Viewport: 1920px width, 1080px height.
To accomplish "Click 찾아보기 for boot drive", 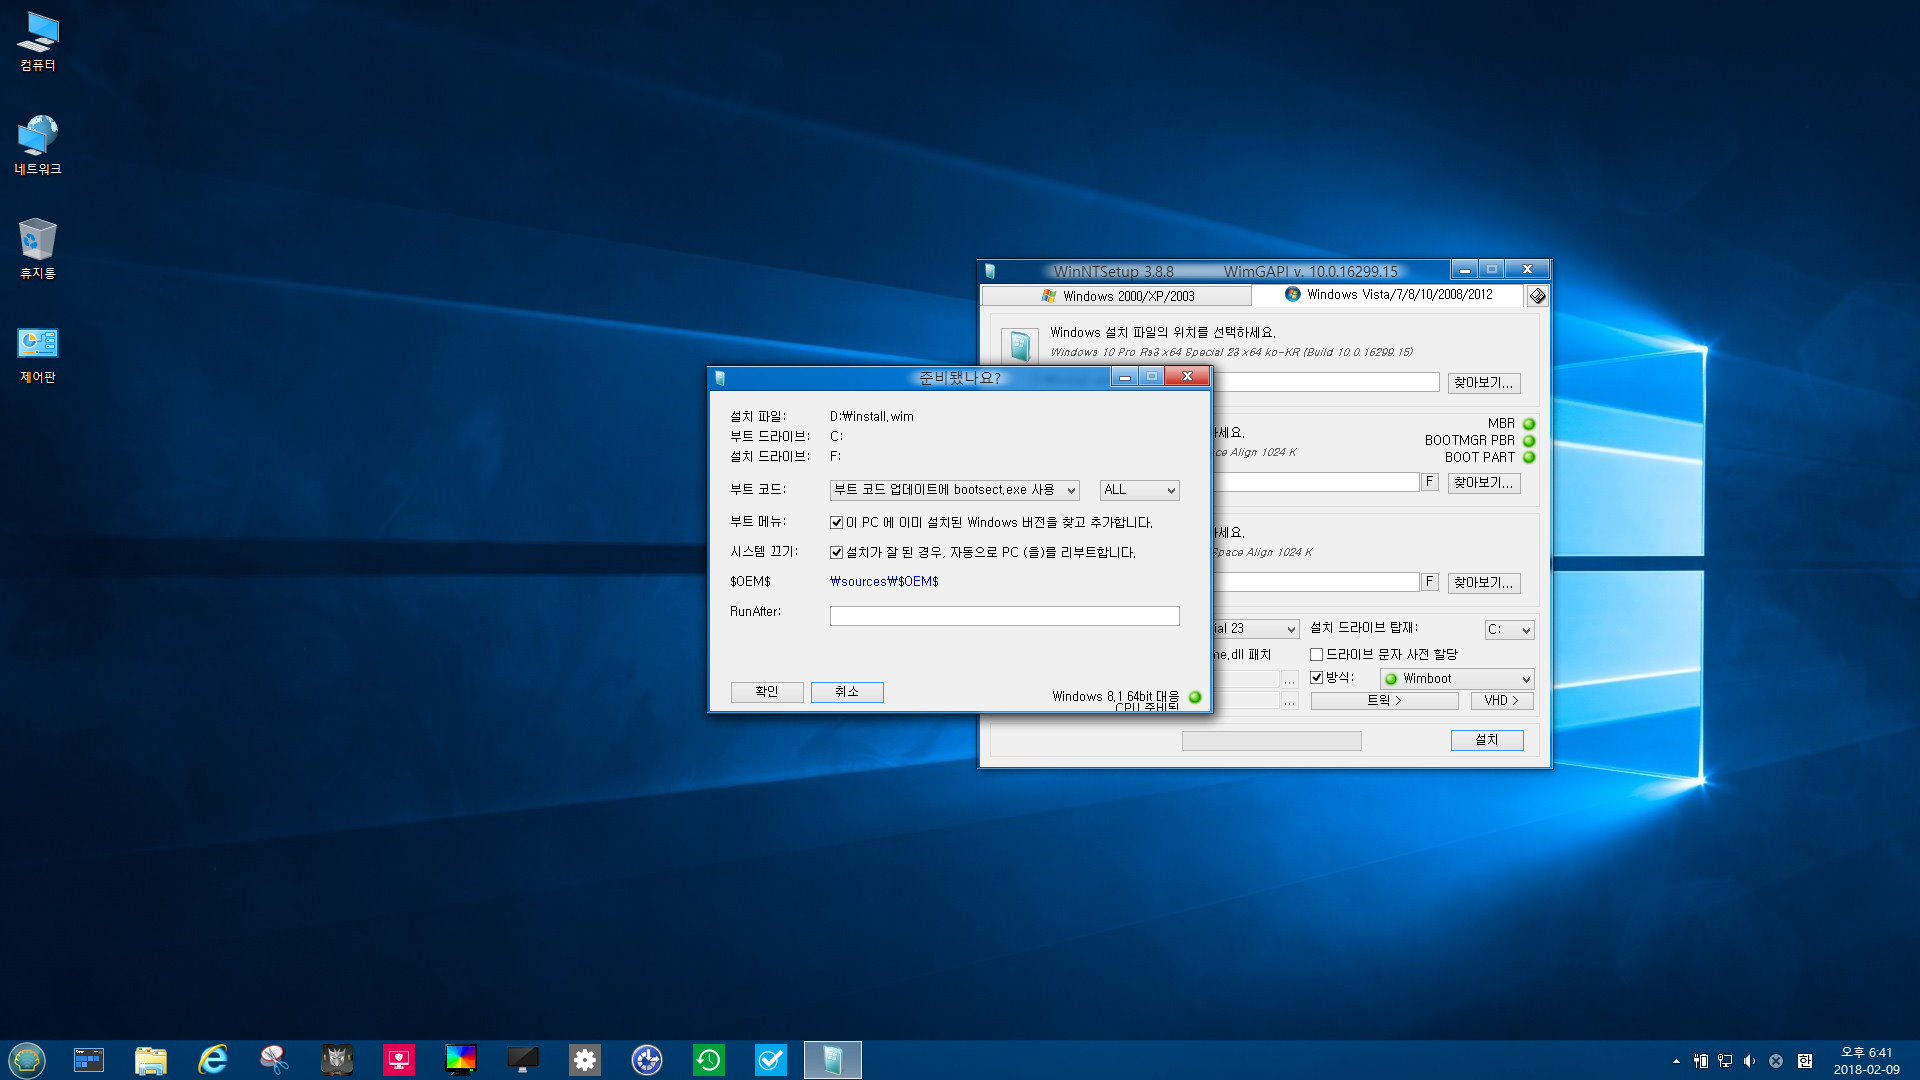I will tap(1484, 483).
